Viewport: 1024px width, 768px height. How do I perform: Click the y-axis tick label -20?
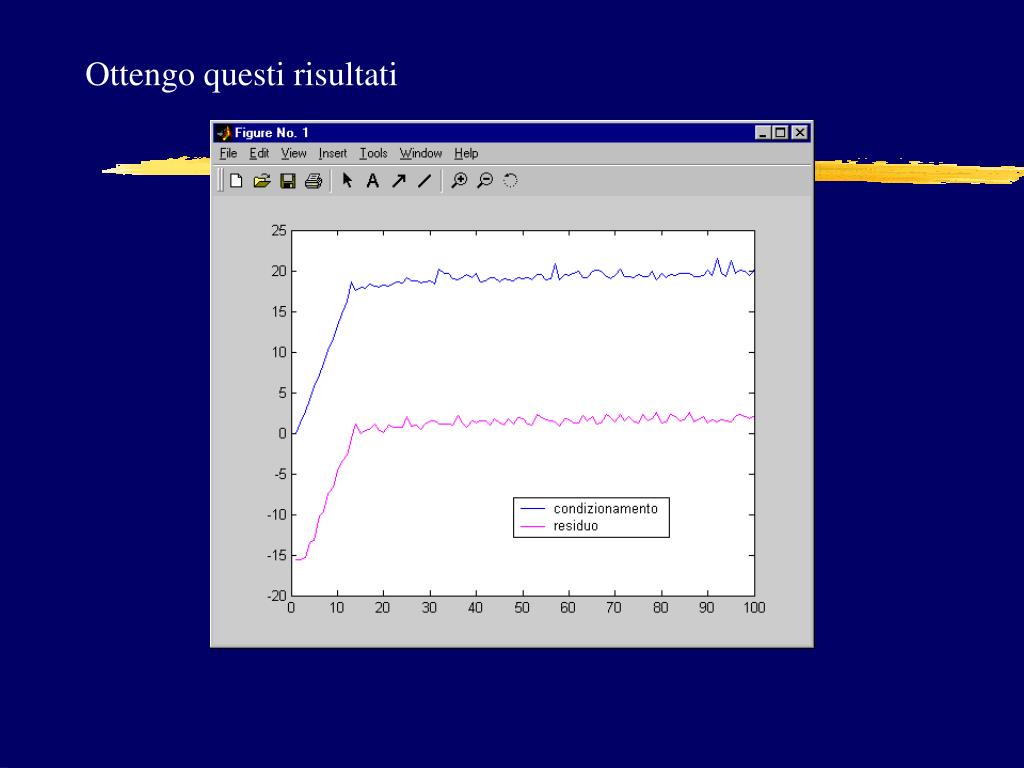pyautogui.click(x=276, y=596)
